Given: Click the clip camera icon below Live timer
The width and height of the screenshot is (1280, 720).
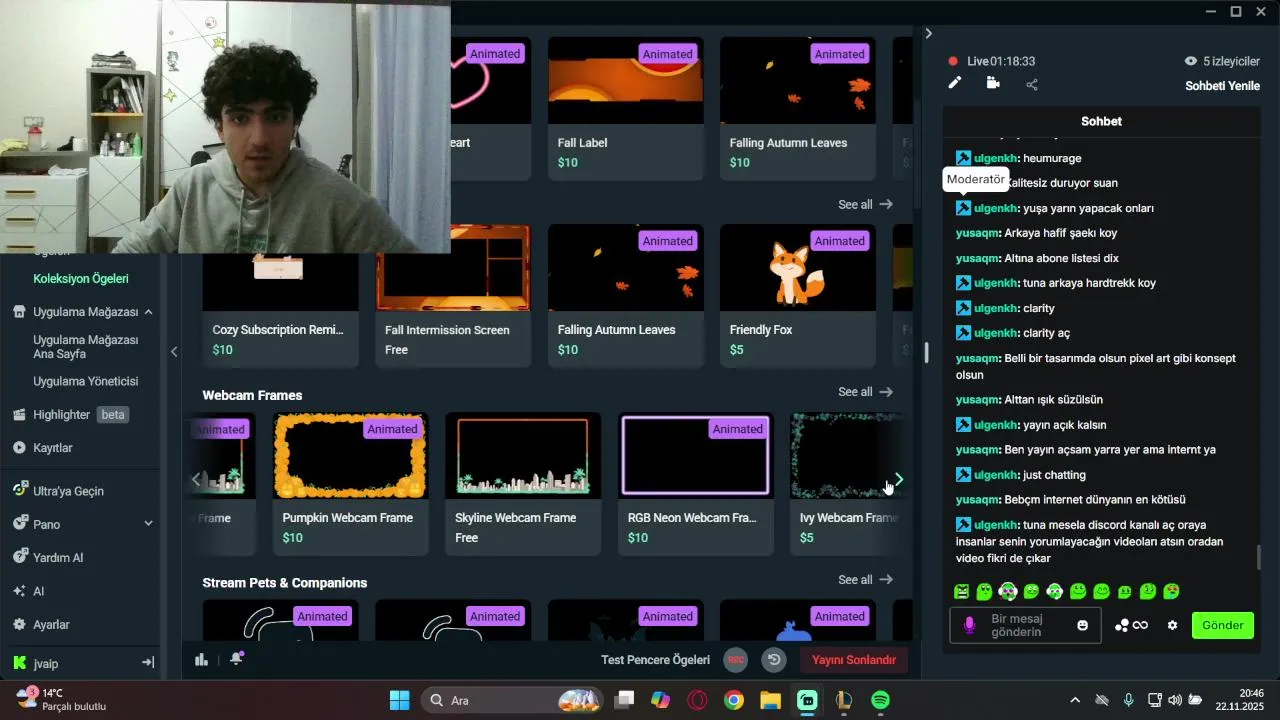Looking at the screenshot, I should (993, 83).
